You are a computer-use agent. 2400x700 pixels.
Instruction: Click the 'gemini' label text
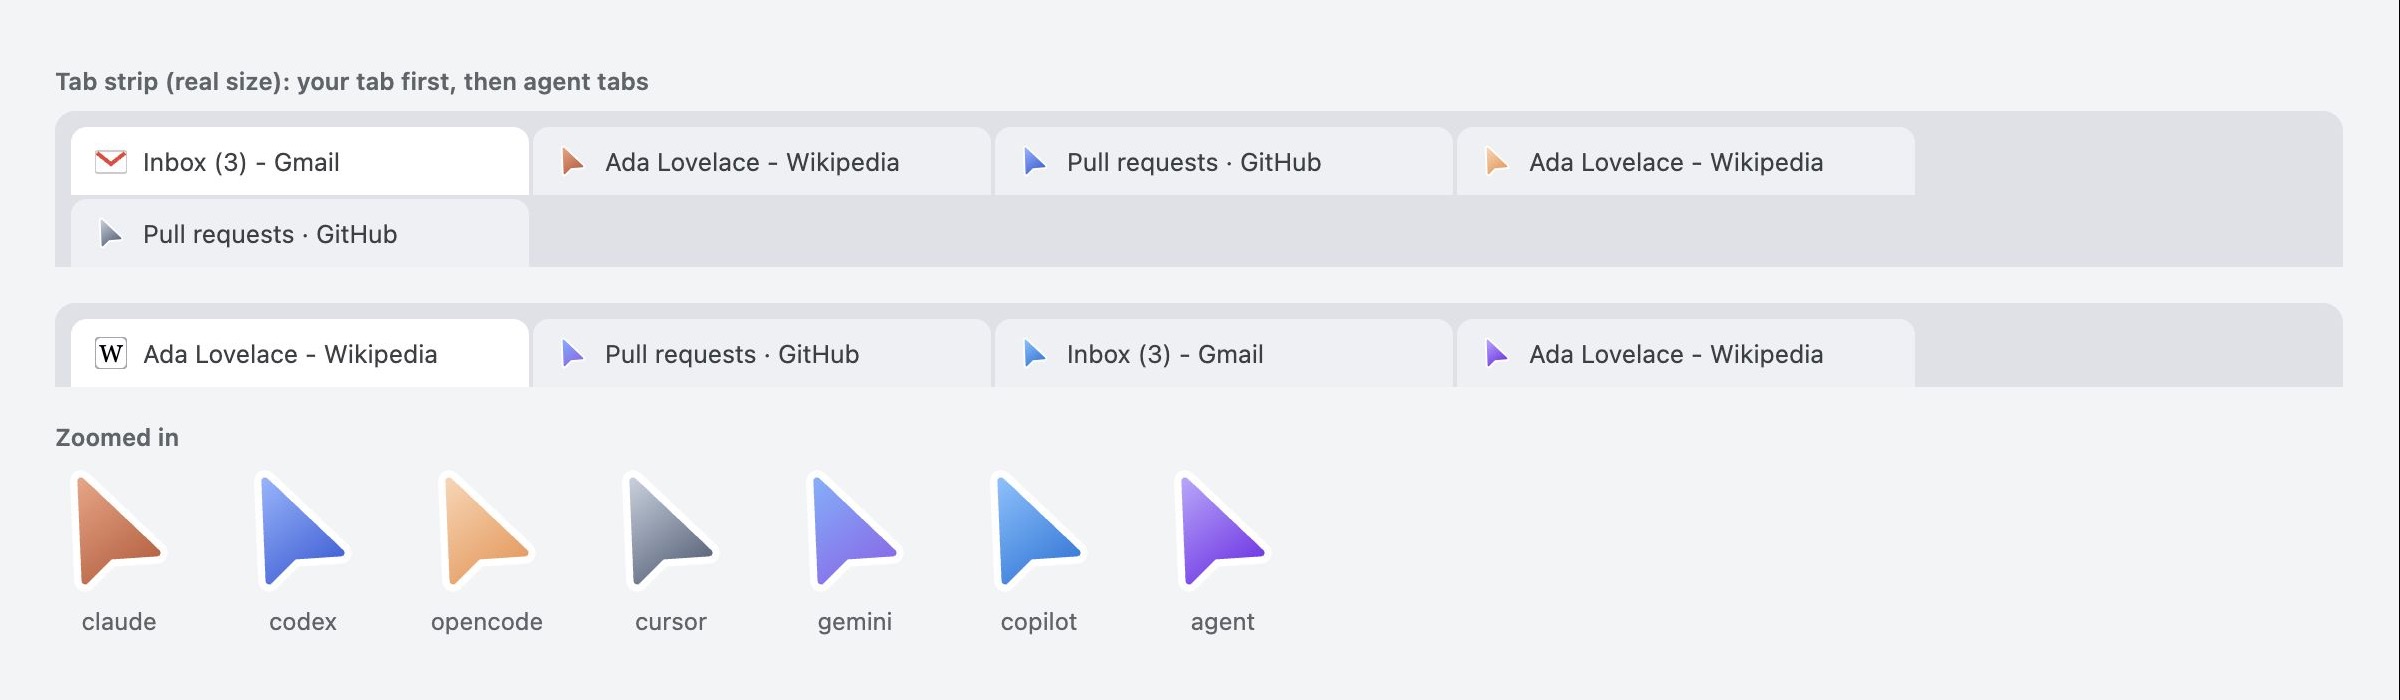(x=855, y=623)
